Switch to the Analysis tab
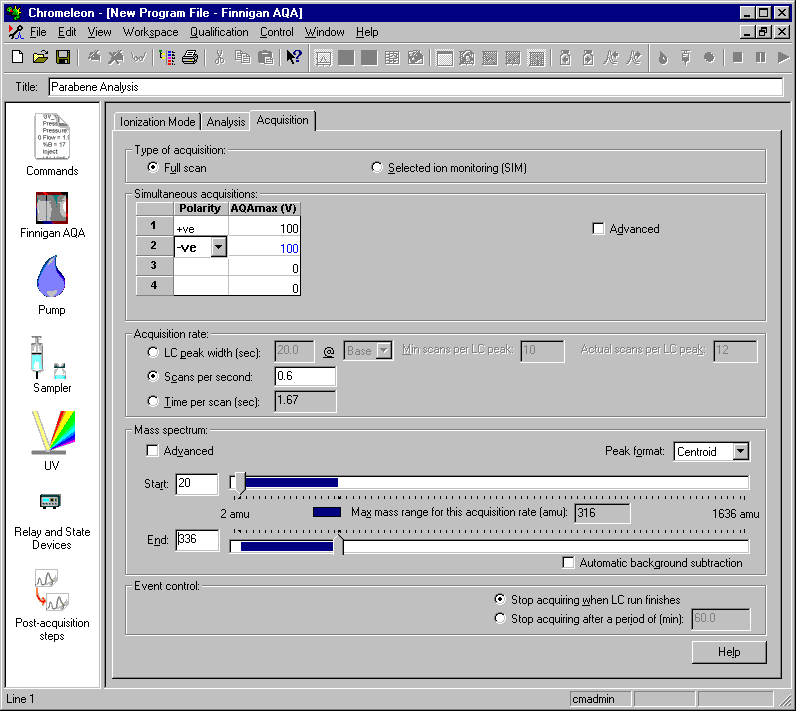Screen dimensions: 796x711 coord(226,122)
